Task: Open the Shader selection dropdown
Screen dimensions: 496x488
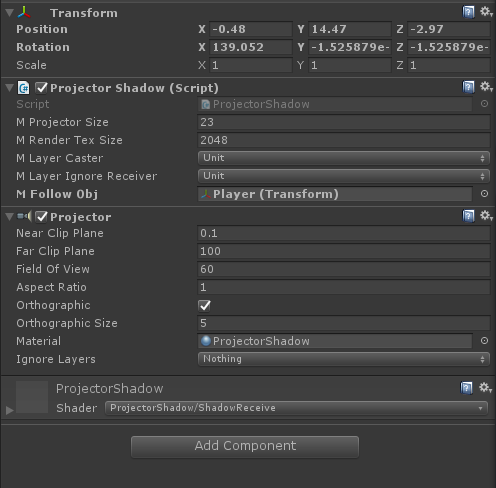Action: 296,408
